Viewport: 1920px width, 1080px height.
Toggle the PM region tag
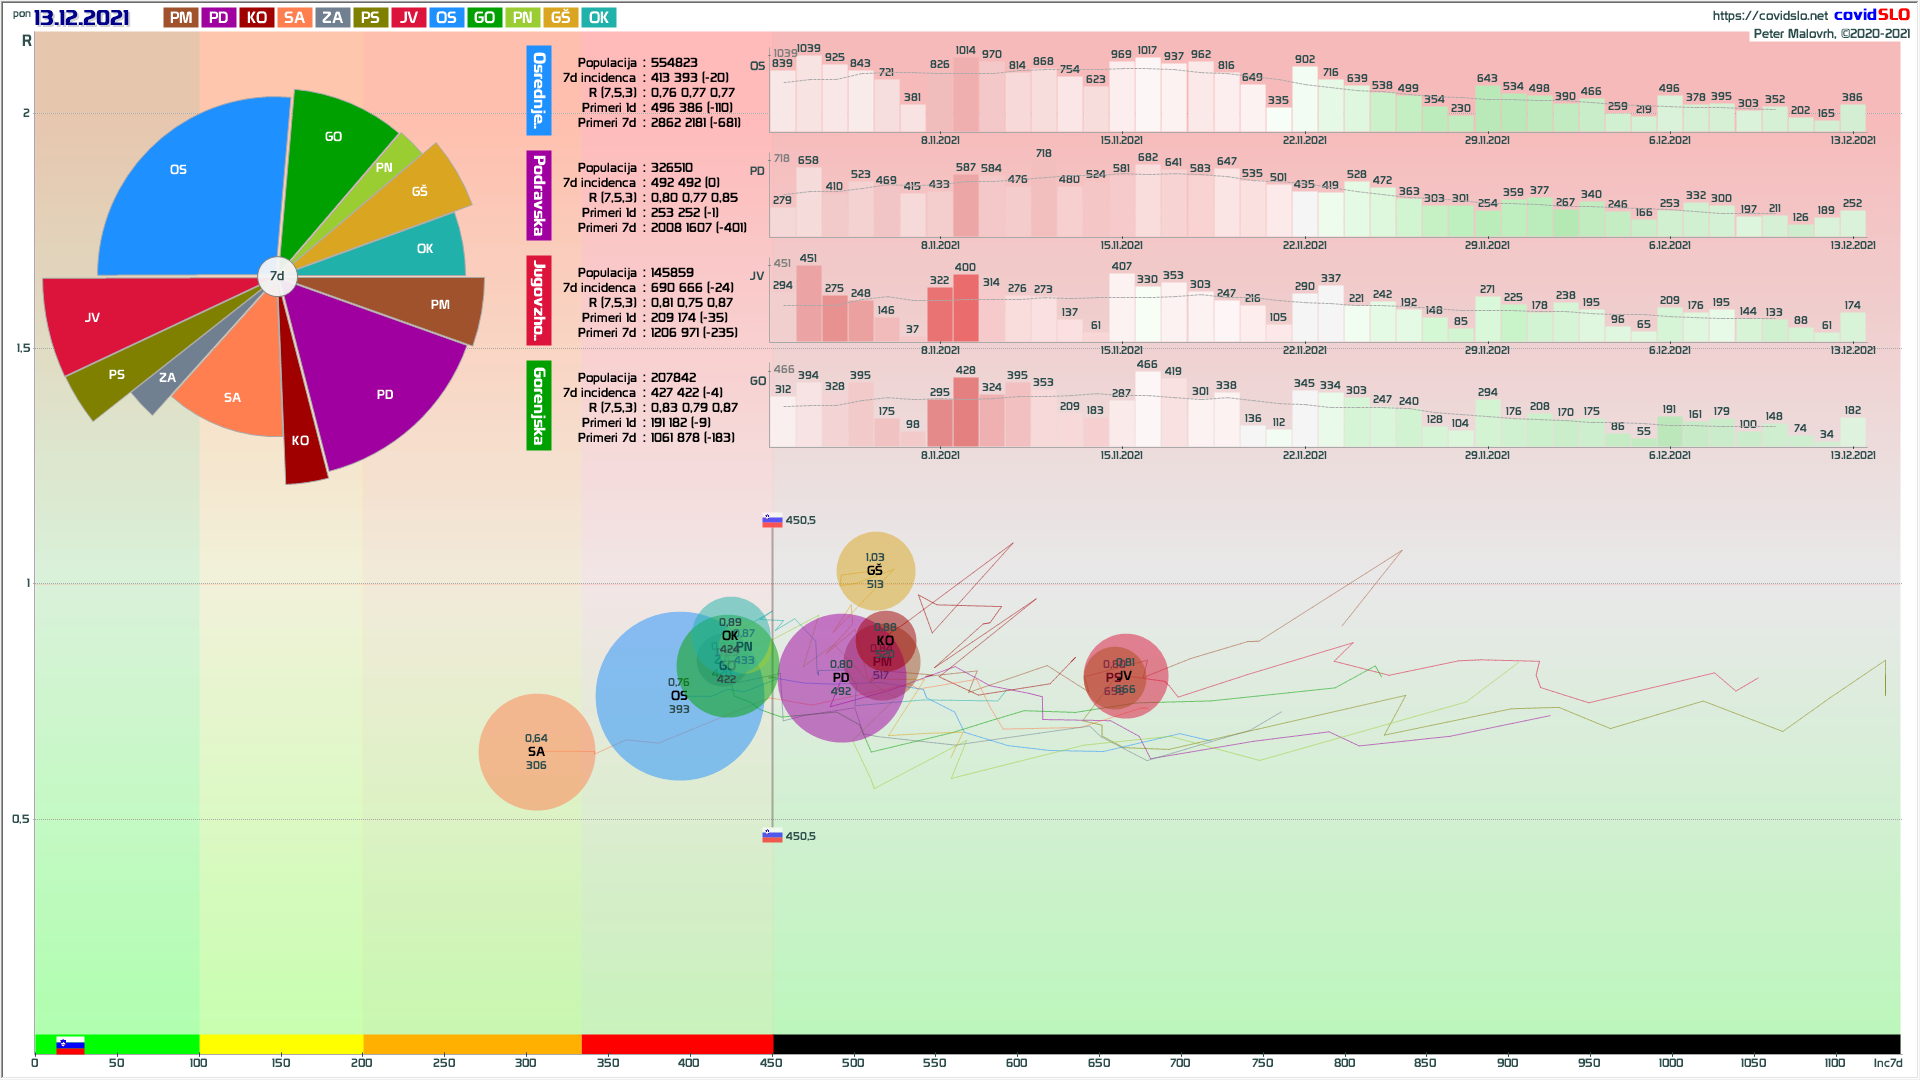[181, 17]
